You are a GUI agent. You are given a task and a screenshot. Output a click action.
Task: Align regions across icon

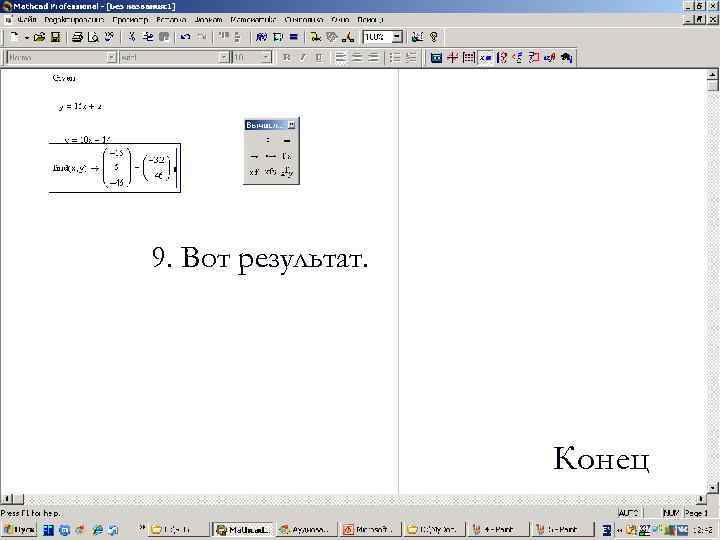(223, 37)
